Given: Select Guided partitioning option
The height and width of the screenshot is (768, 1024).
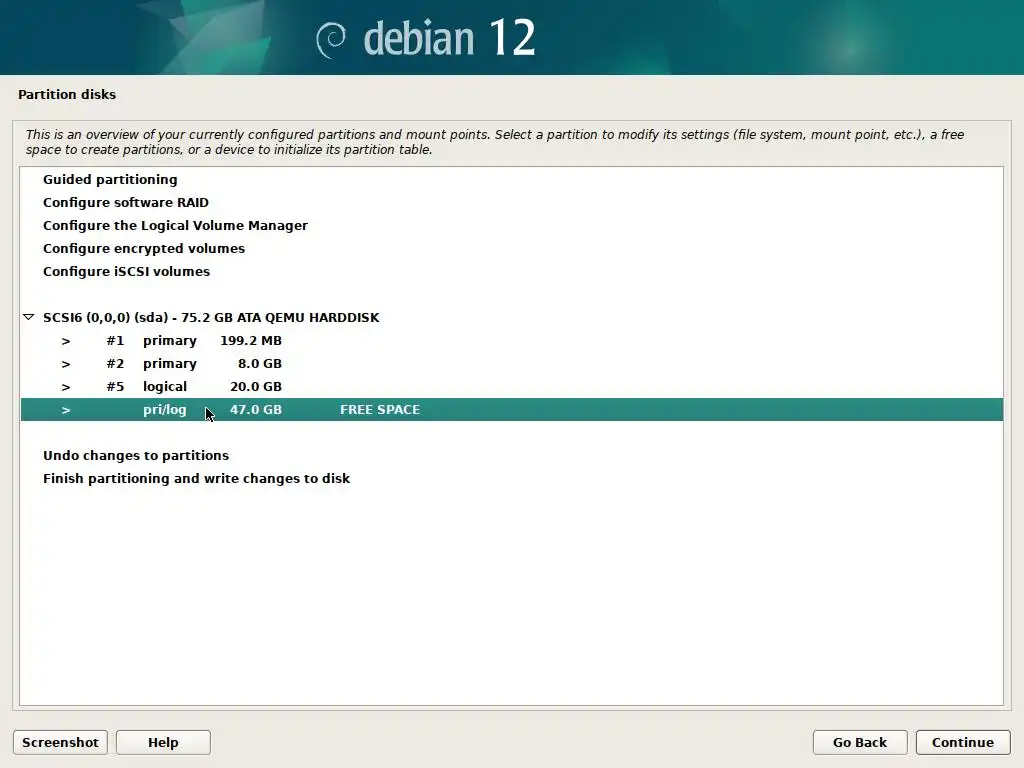Looking at the screenshot, I should coord(512,179).
